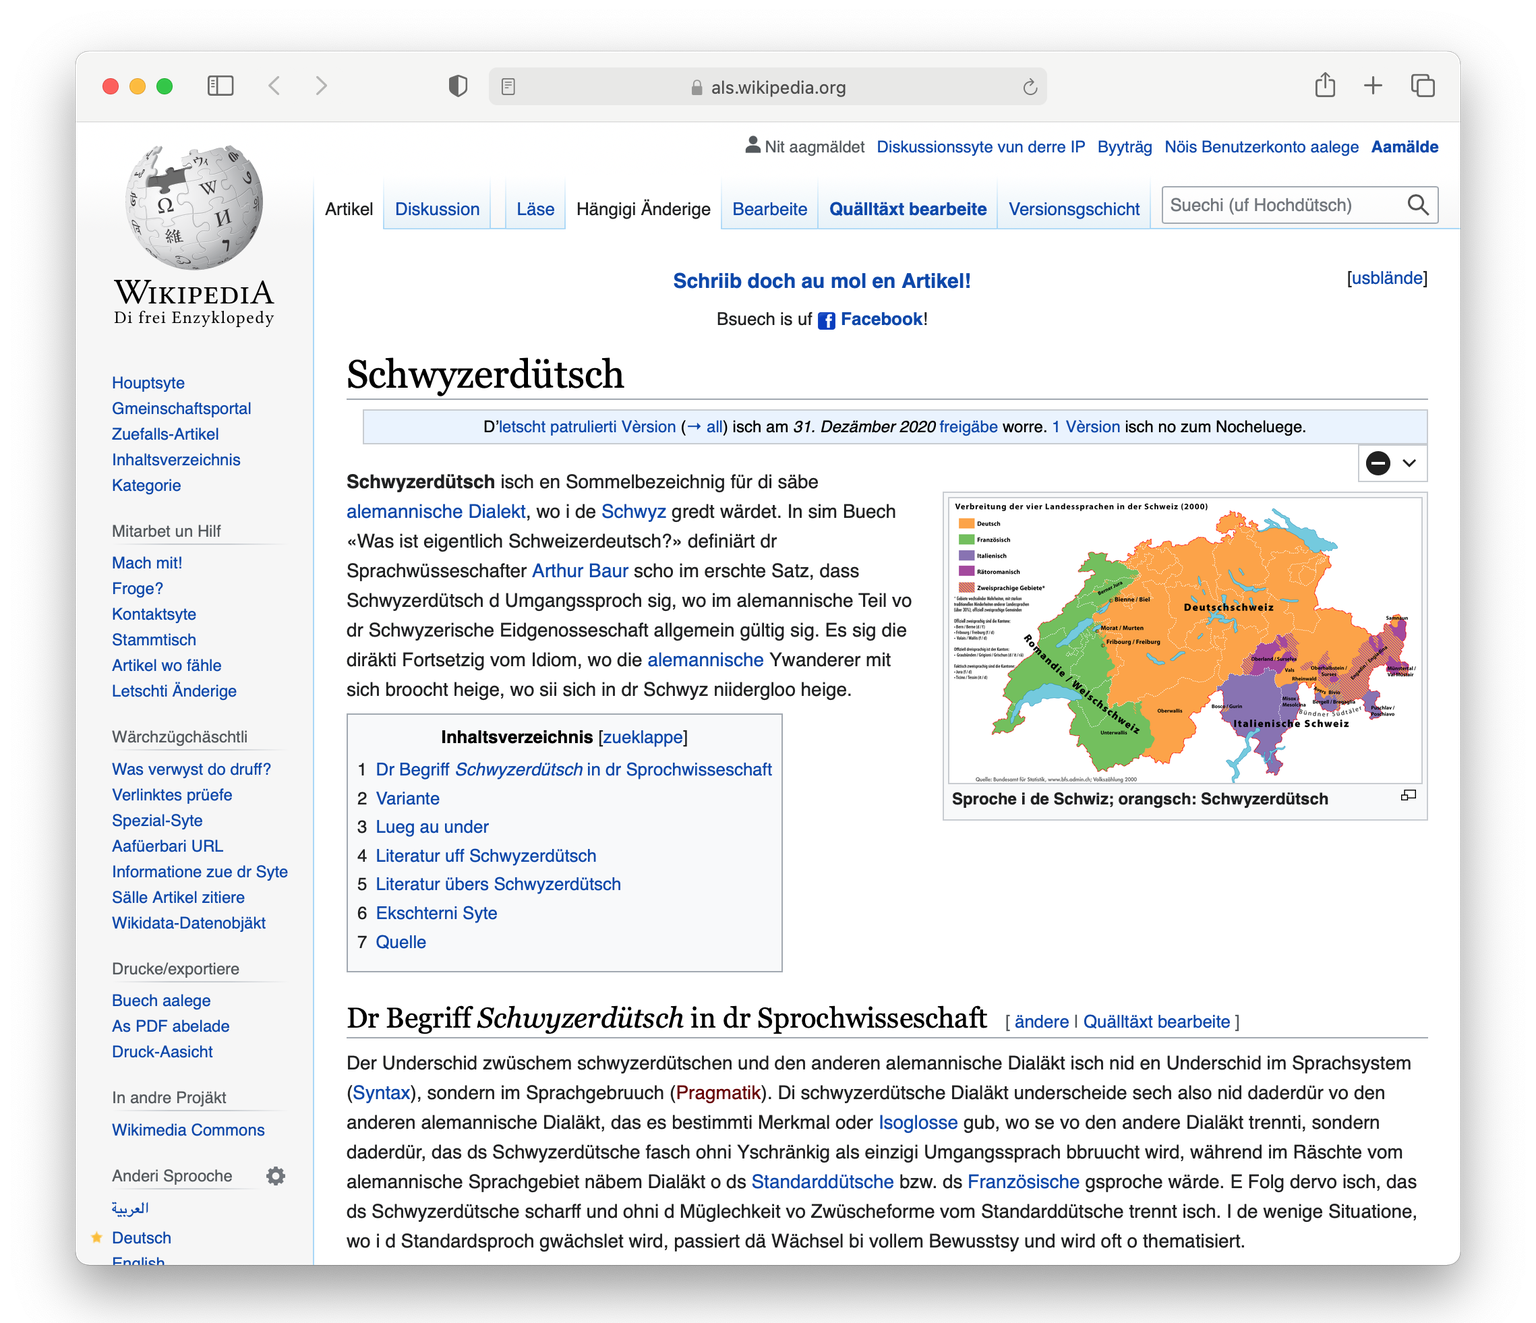The width and height of the screenshot is (1536, 1323).
Task: Switch to the Diskussion tab
Action: click(437, 209)
